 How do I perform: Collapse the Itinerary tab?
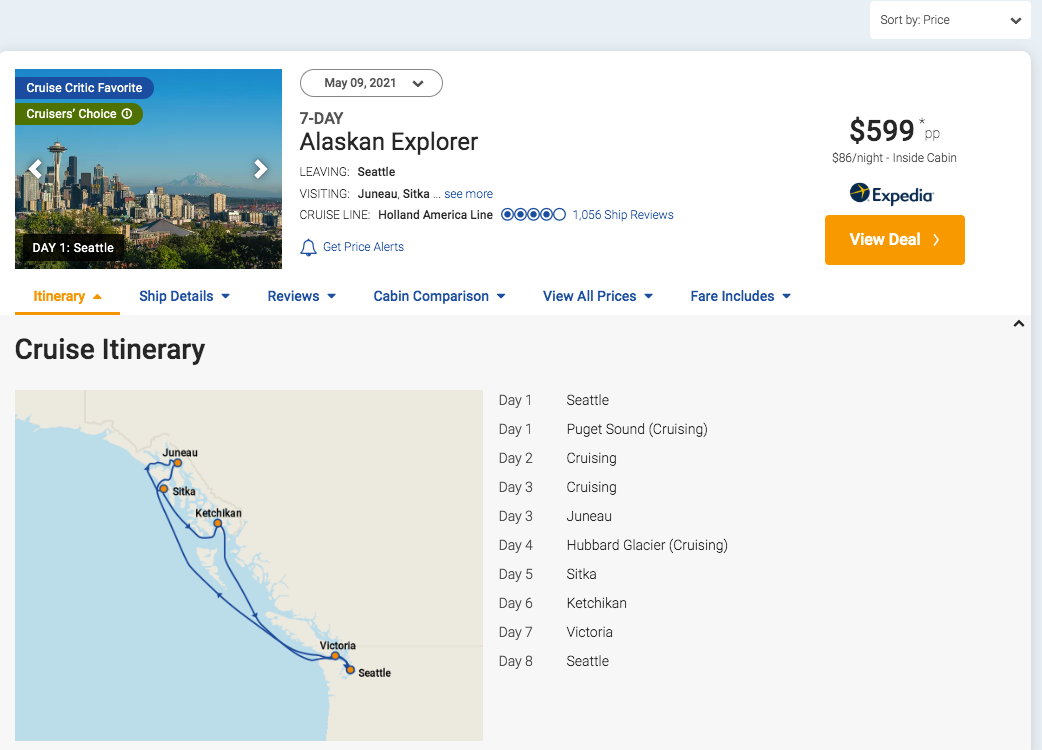point(67,296)
